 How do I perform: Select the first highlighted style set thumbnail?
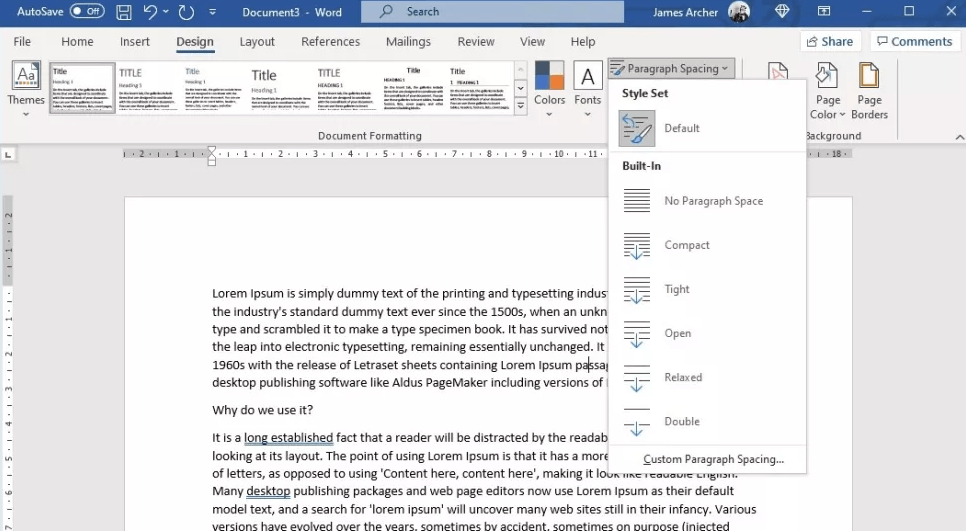point(82,87)
